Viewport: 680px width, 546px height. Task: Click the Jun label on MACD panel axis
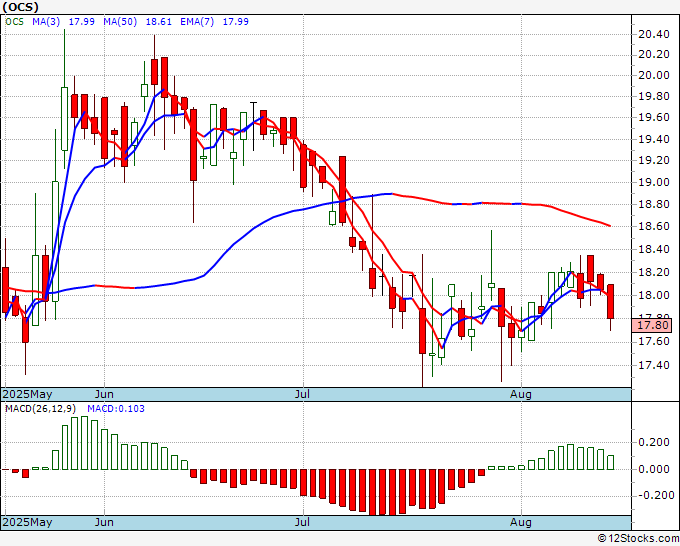(x=104, y=522)
